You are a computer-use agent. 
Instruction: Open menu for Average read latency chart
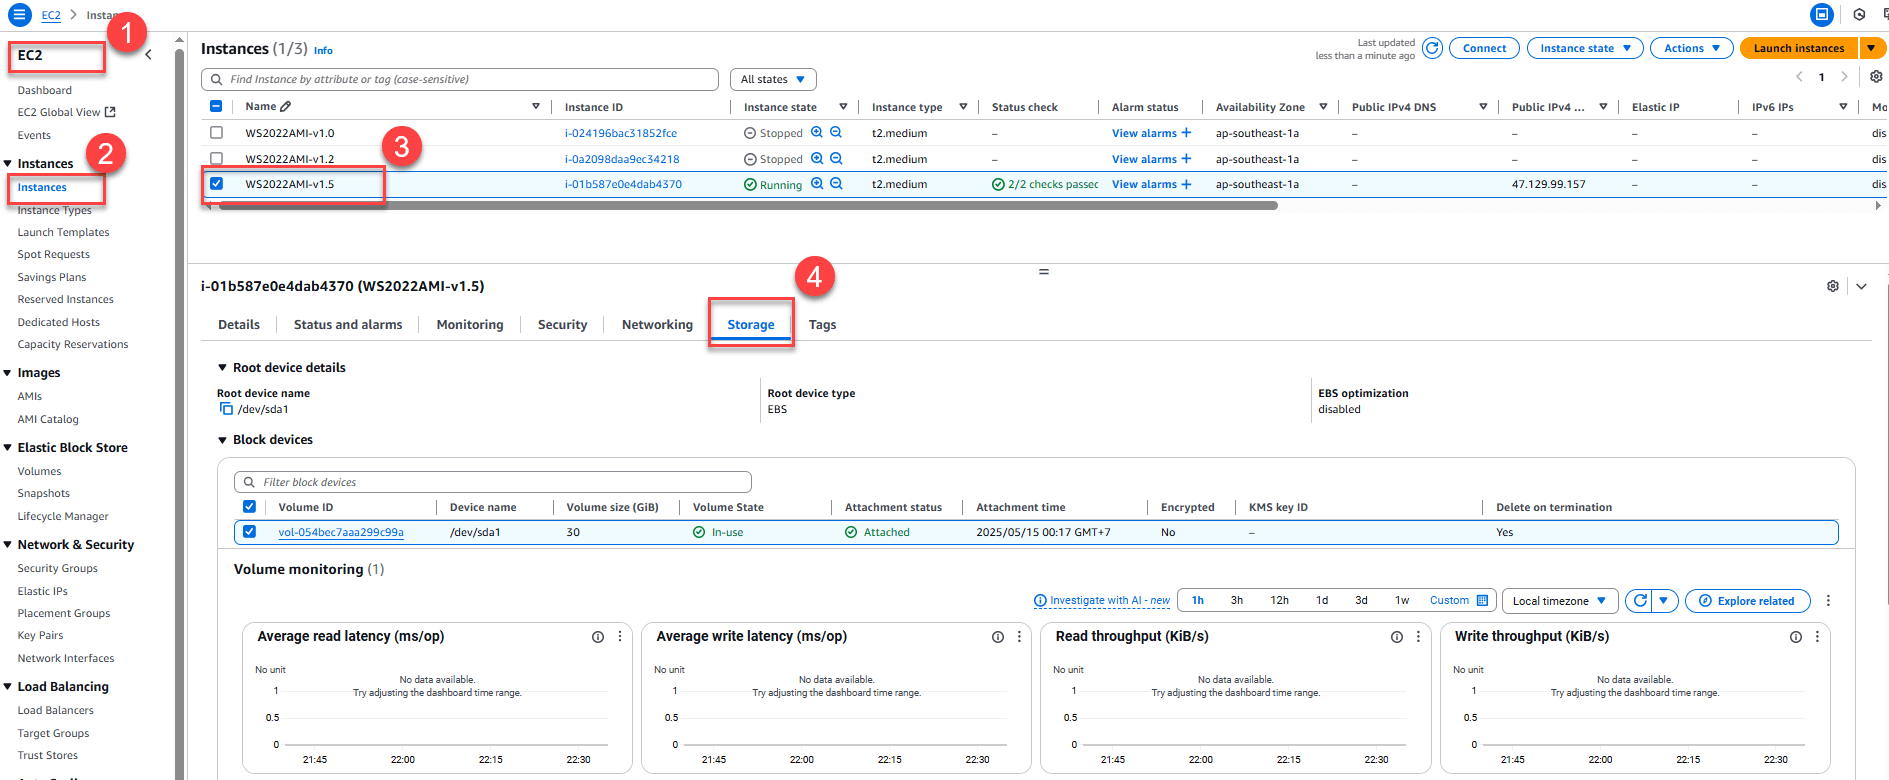[x=620, y=637]
